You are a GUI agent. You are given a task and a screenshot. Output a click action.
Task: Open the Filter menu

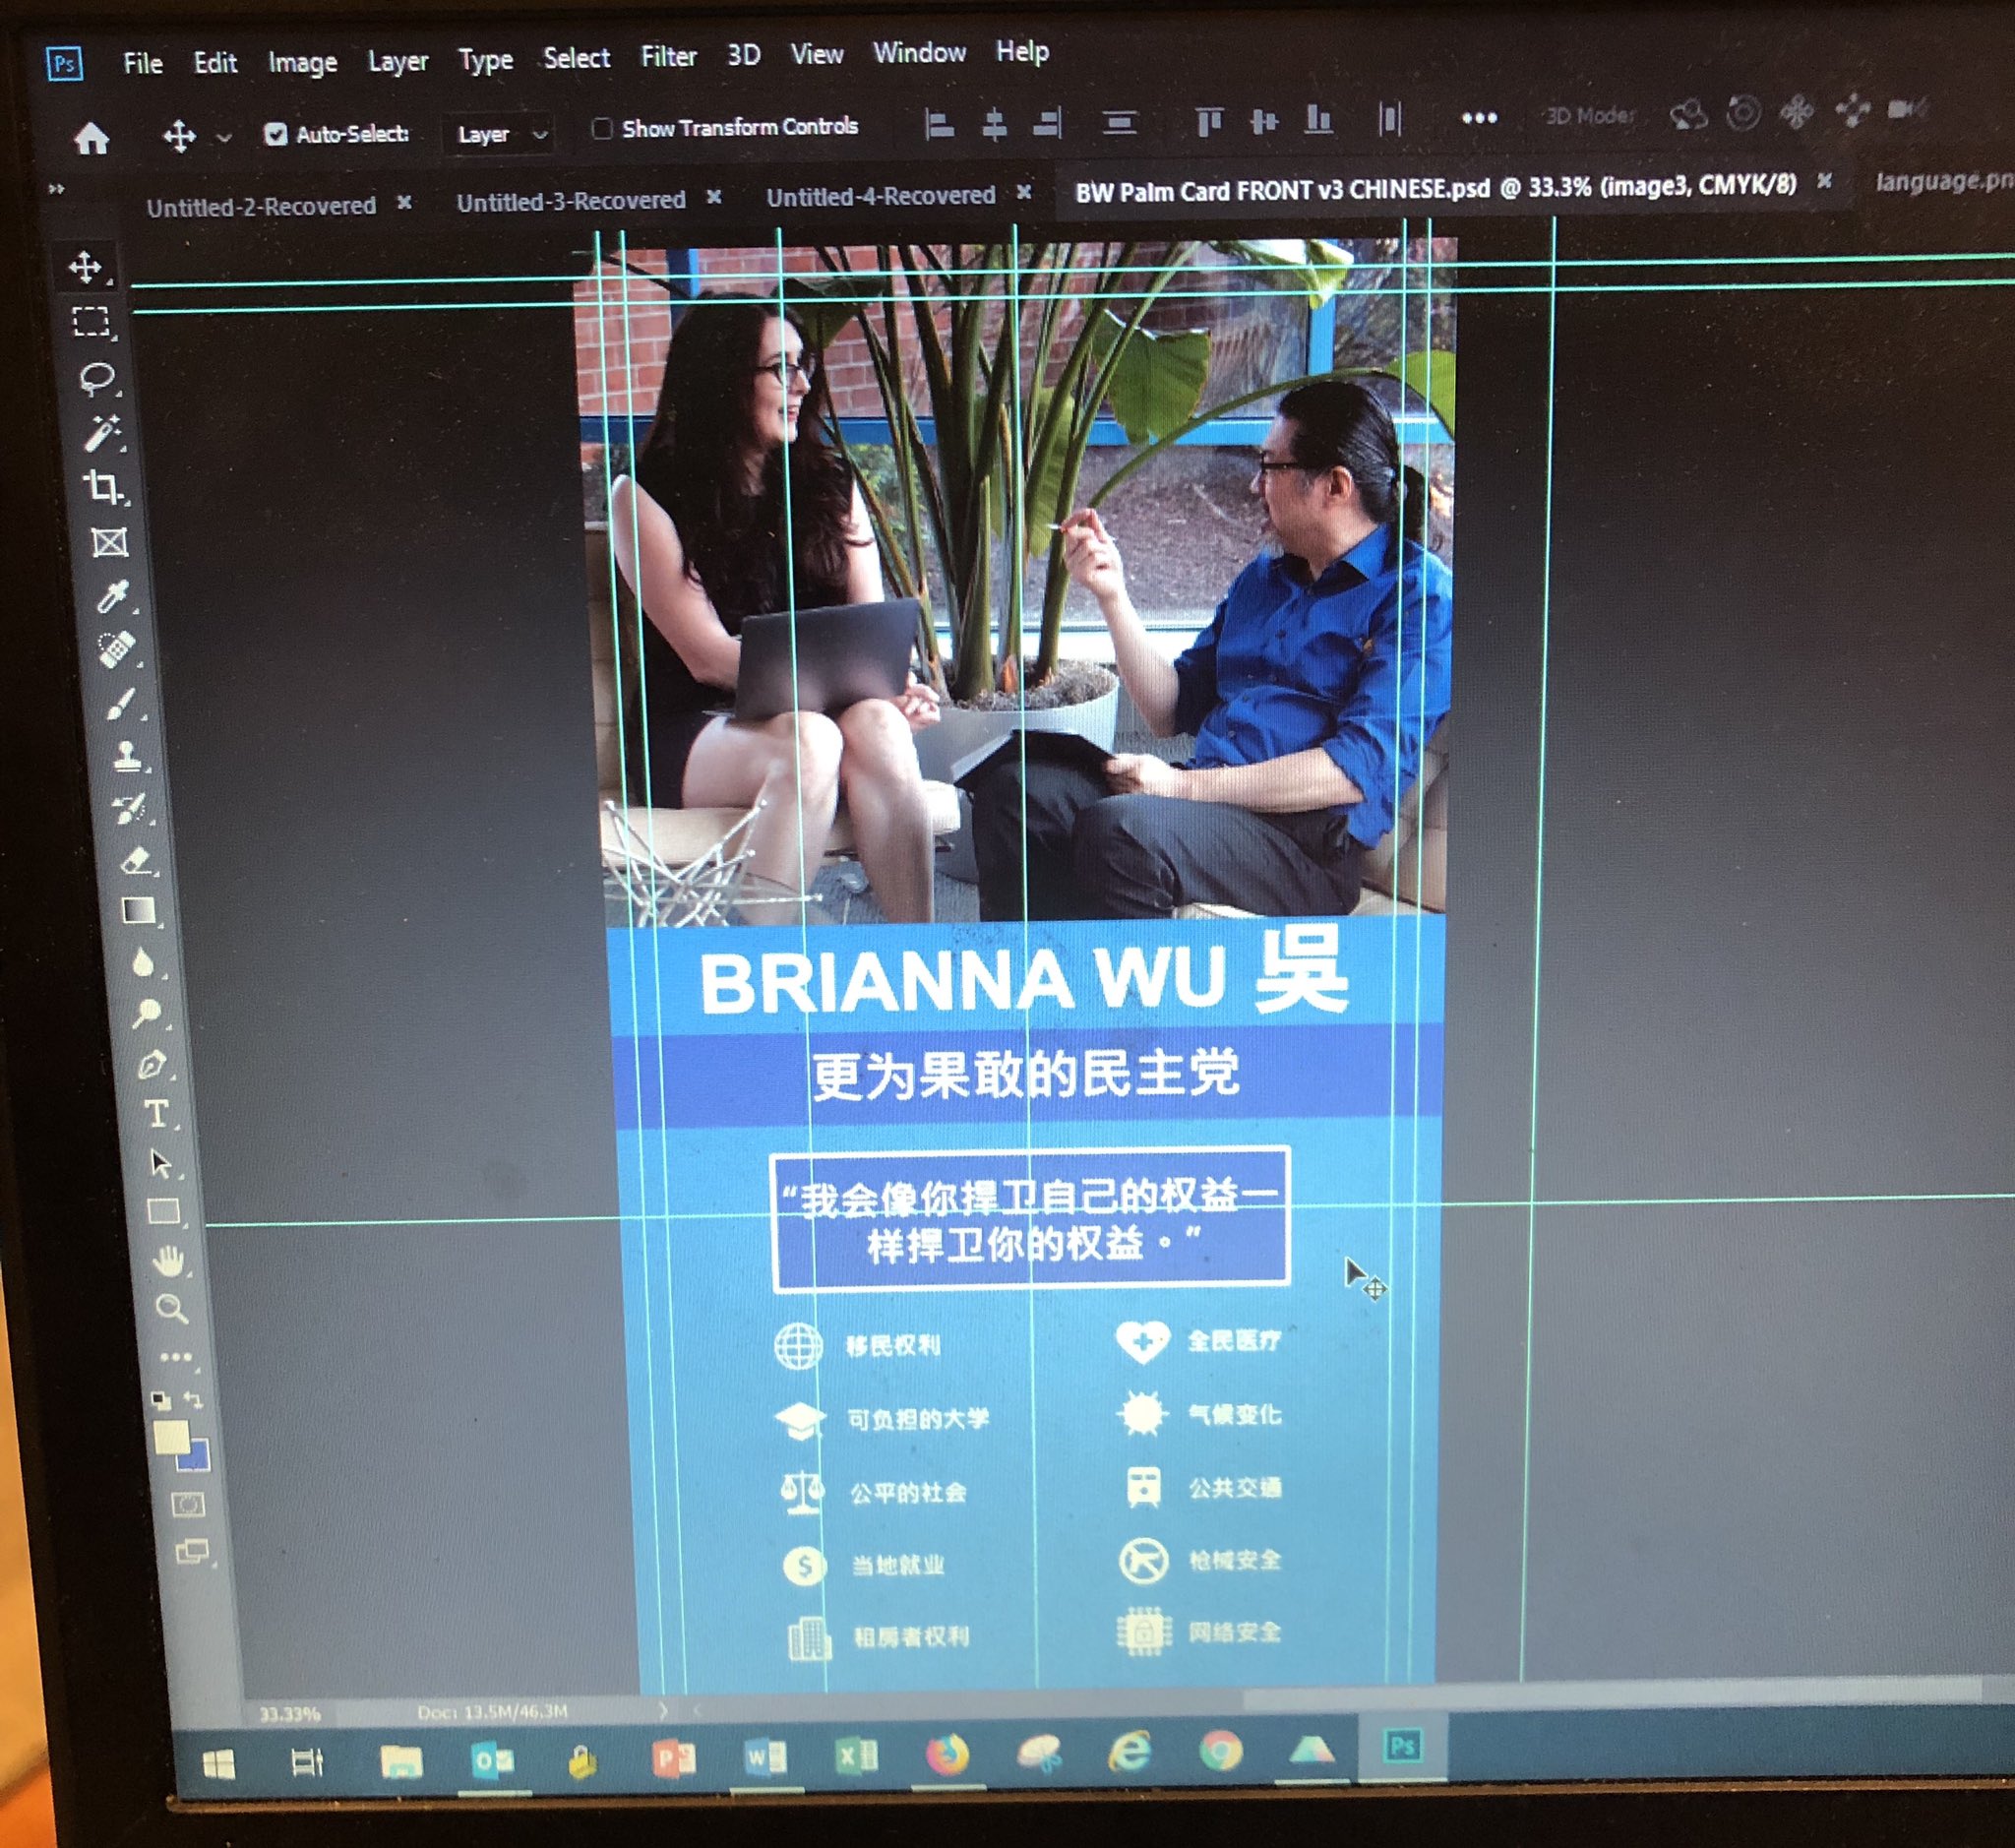[668, 56]
